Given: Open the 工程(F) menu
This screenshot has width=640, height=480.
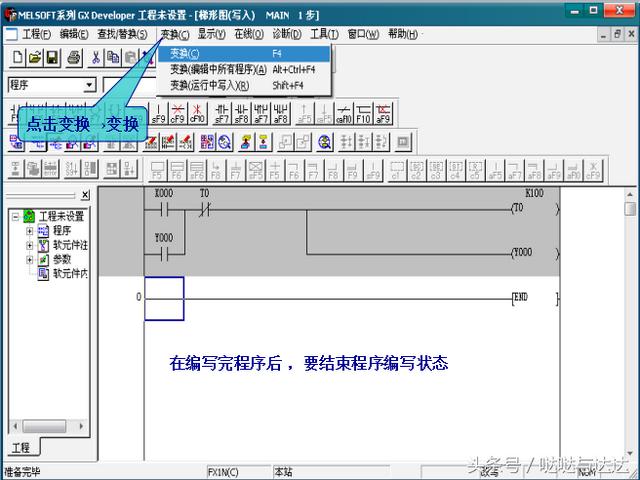Looking at the screenshot, I should pos(36,34).
